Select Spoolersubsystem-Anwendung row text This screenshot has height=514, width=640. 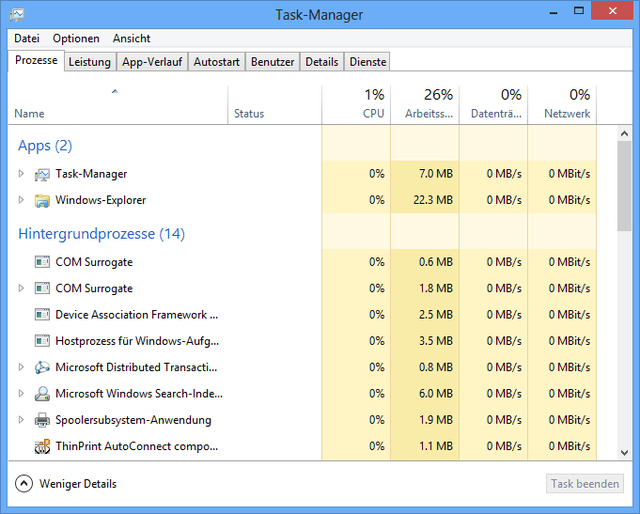pos(133,420)
